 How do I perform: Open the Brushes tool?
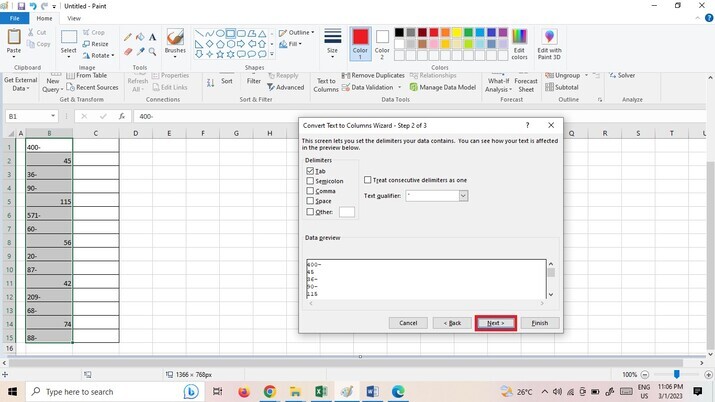pyautogui.click(x=175, y=41)
